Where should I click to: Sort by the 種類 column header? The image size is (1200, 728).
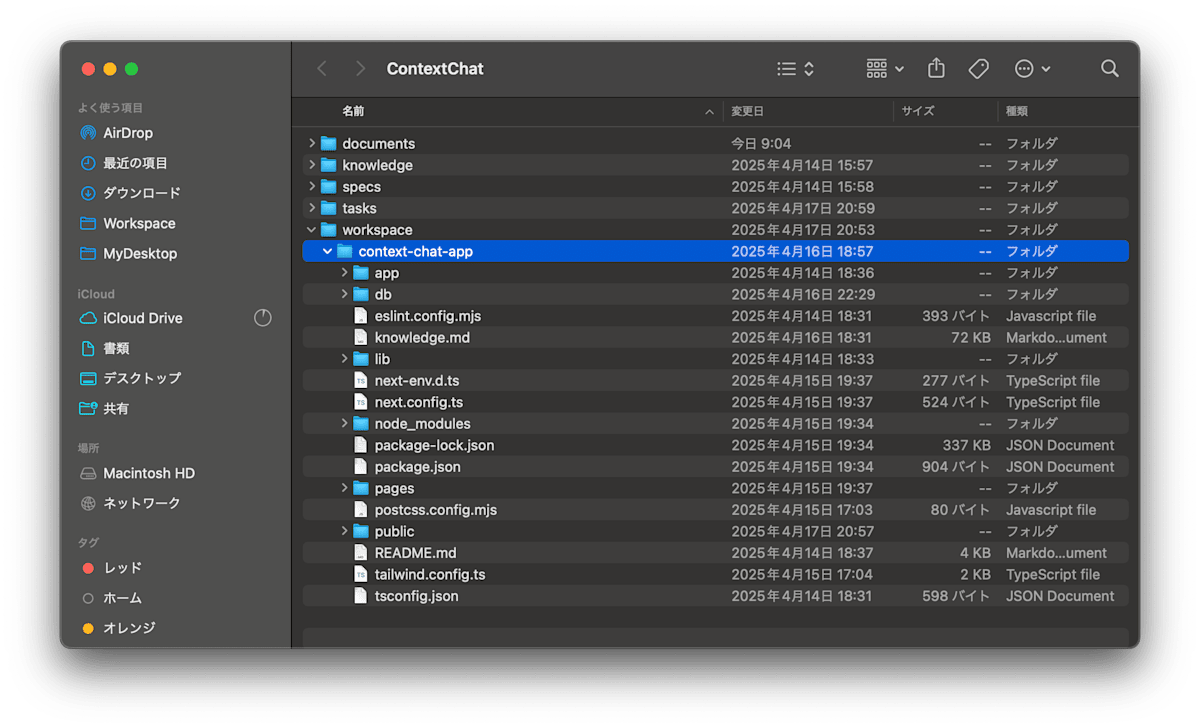1017,111
